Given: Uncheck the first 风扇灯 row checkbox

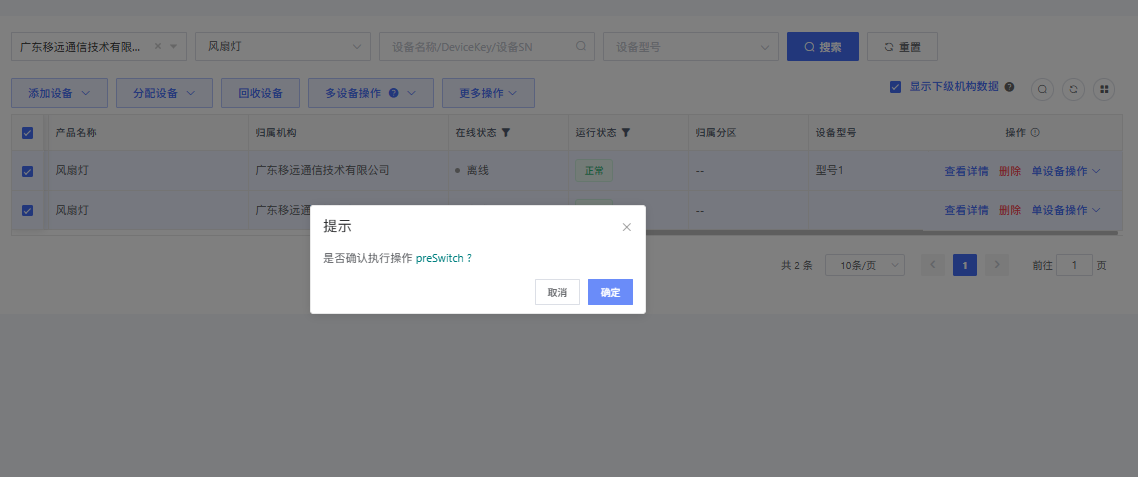Looking at the screenshot, I should tap(28, 171).
